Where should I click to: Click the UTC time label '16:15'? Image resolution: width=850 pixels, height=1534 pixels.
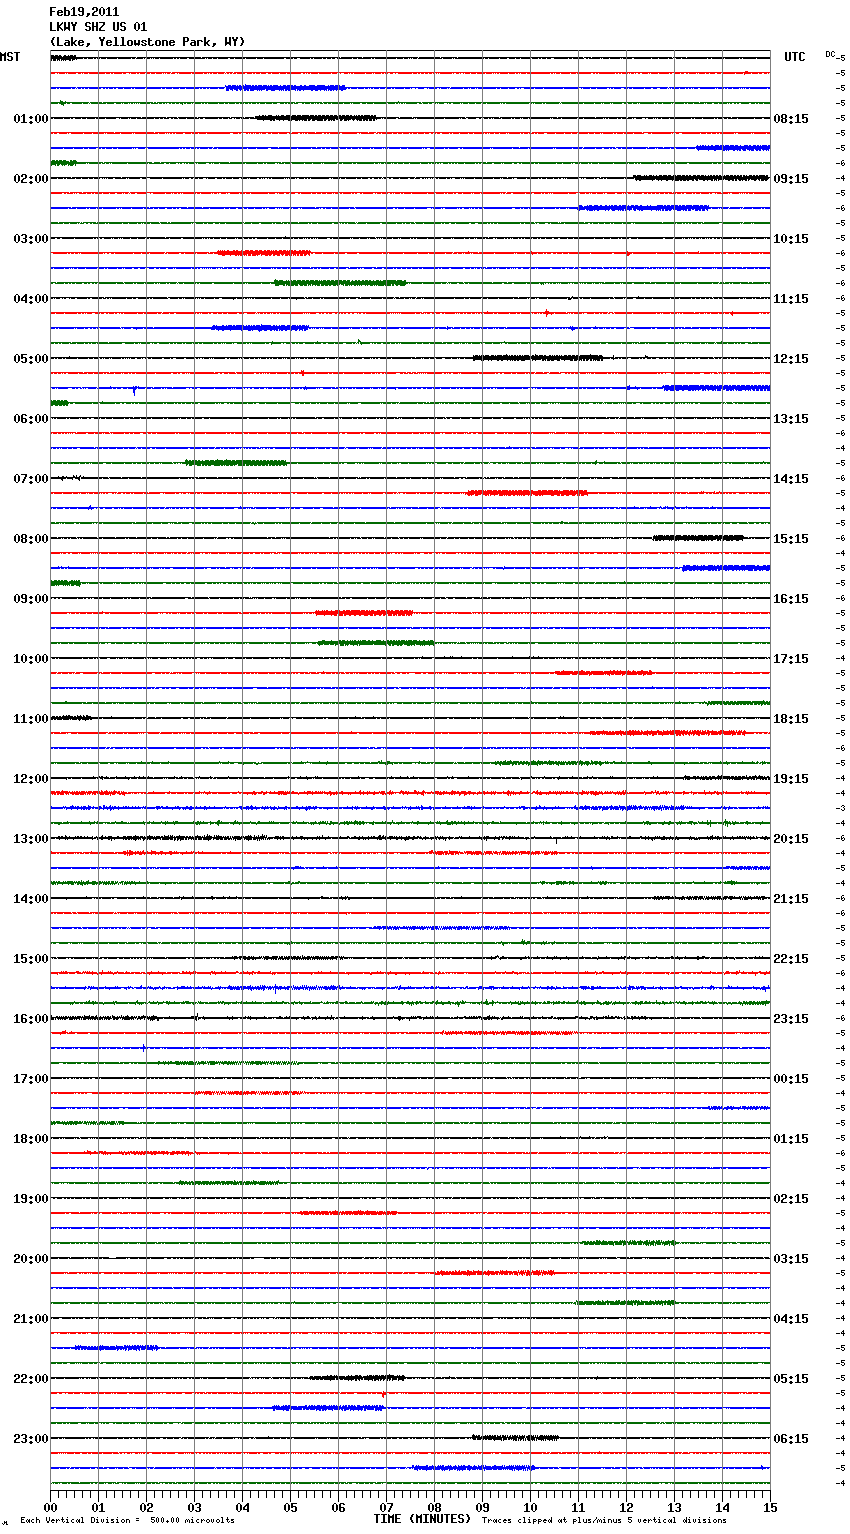[791, 599]
